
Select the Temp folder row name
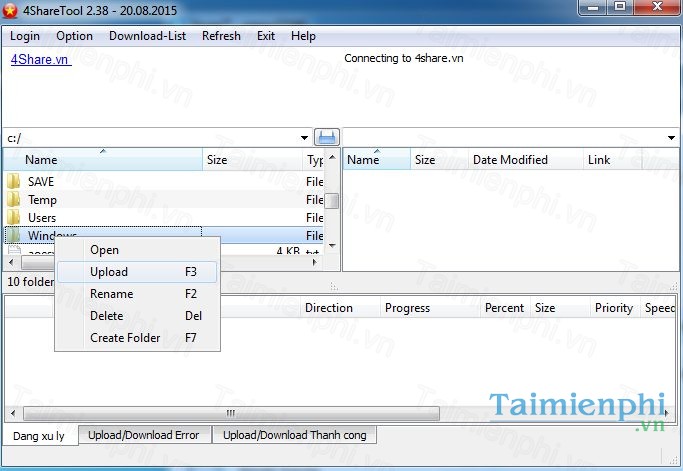(42, 200)
